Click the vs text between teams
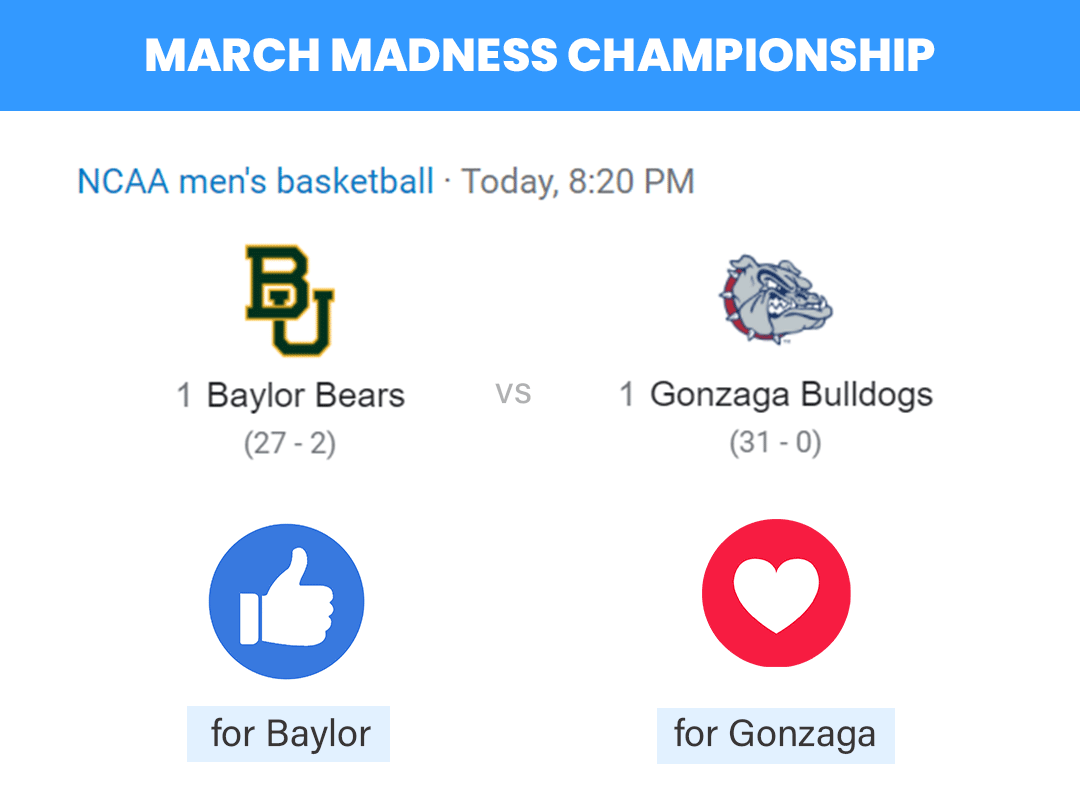 [x=513, y=394]
